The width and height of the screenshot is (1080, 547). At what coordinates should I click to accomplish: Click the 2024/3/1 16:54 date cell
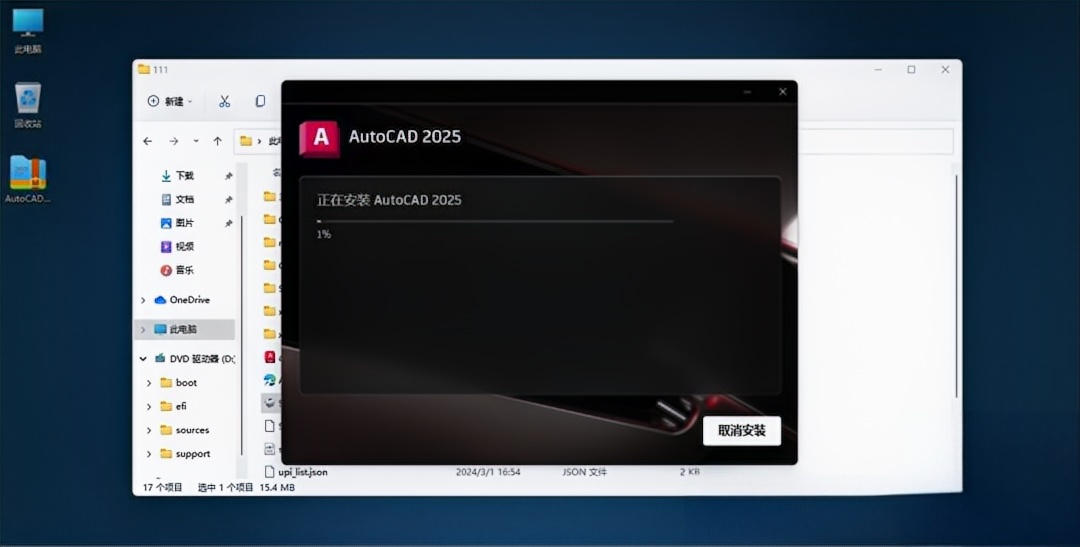click(x=488, y=472)
